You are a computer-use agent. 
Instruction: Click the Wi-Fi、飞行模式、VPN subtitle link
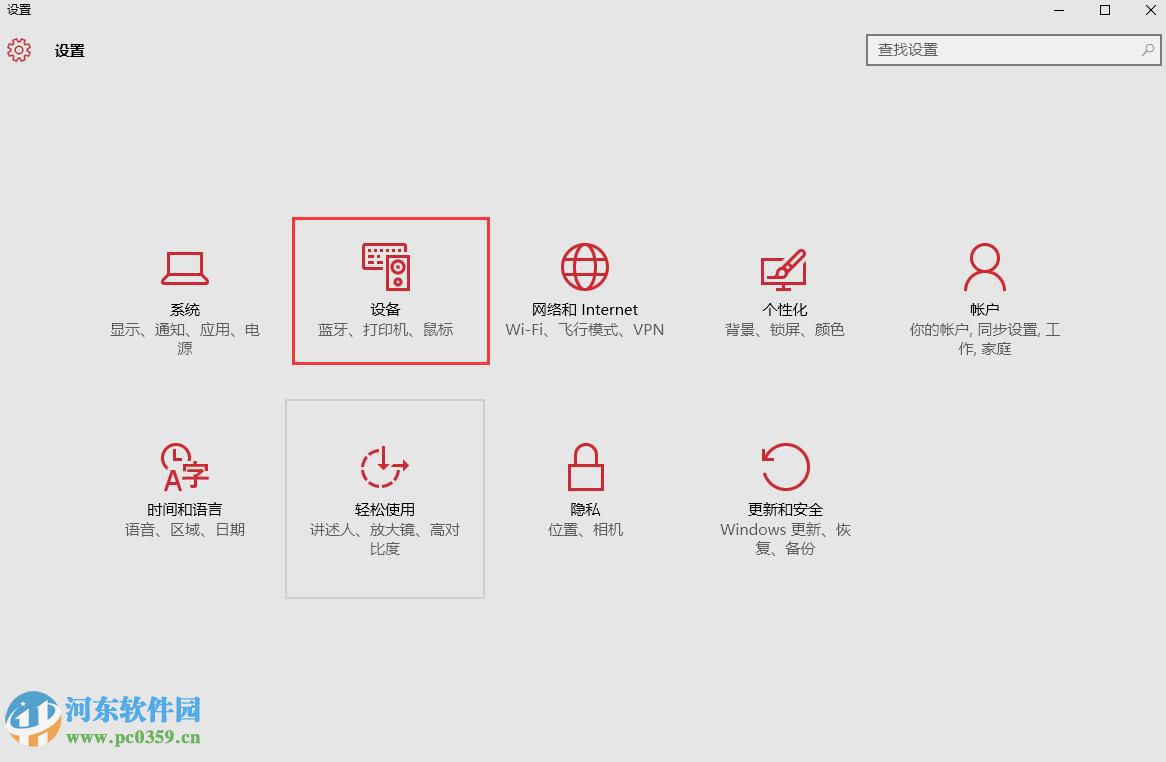coord(584,329)
